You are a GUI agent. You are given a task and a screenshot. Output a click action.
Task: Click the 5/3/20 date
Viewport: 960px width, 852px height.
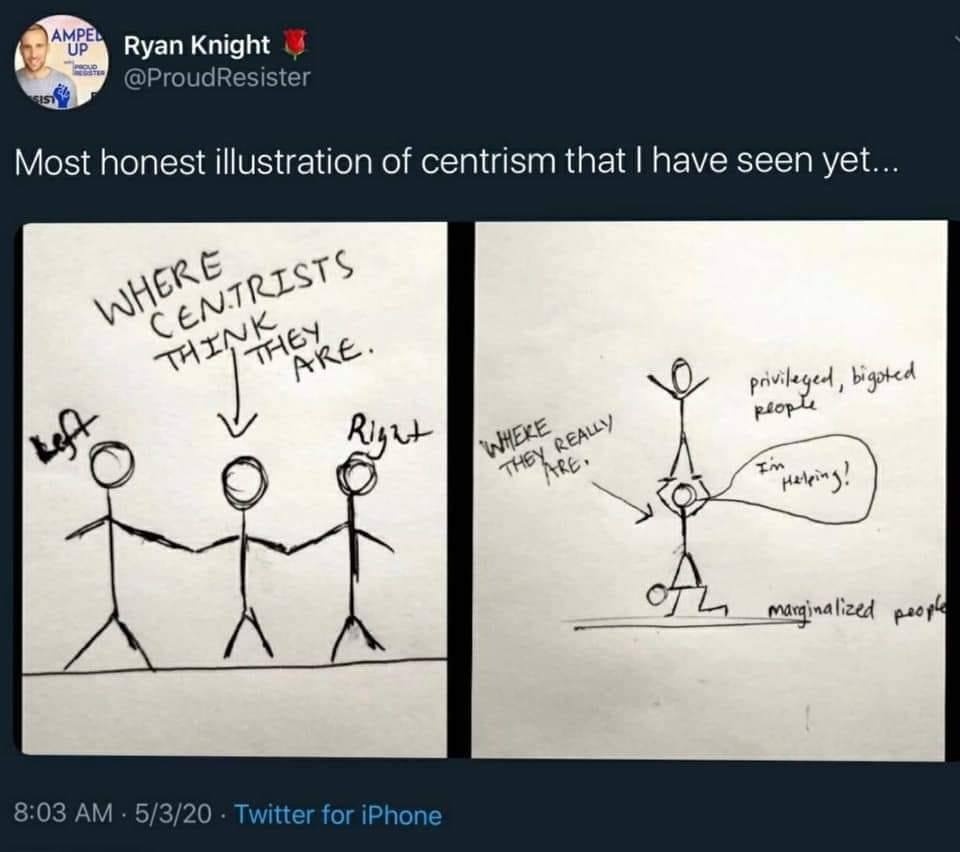[x=173, y=814]
